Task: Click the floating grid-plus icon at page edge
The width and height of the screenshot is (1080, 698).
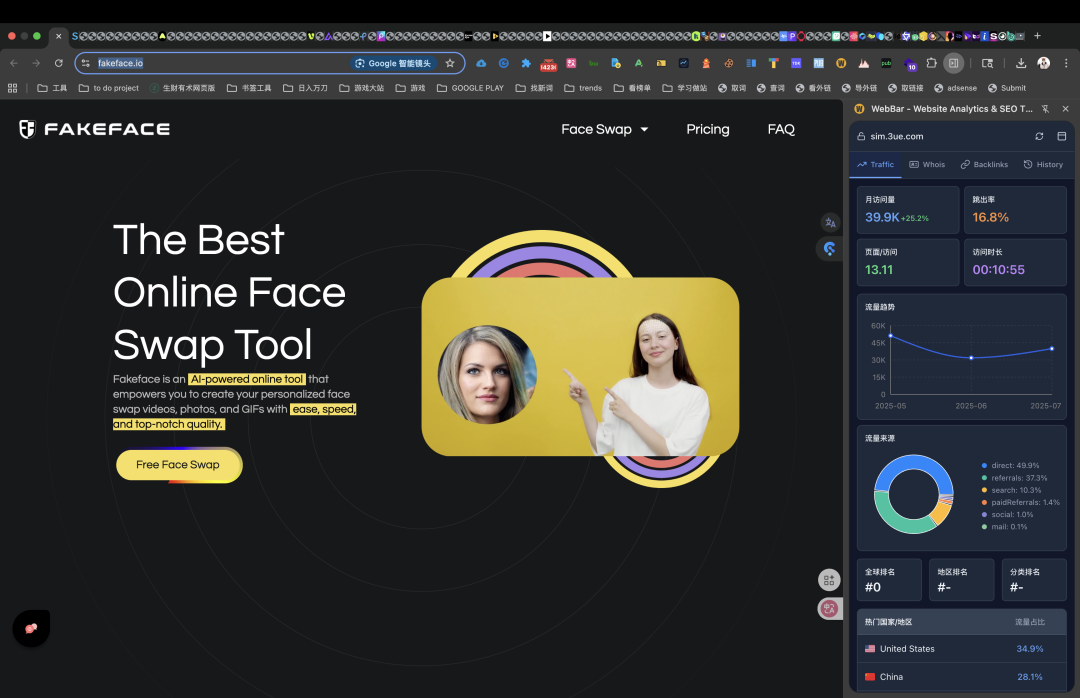Action: tap(829, 580)
